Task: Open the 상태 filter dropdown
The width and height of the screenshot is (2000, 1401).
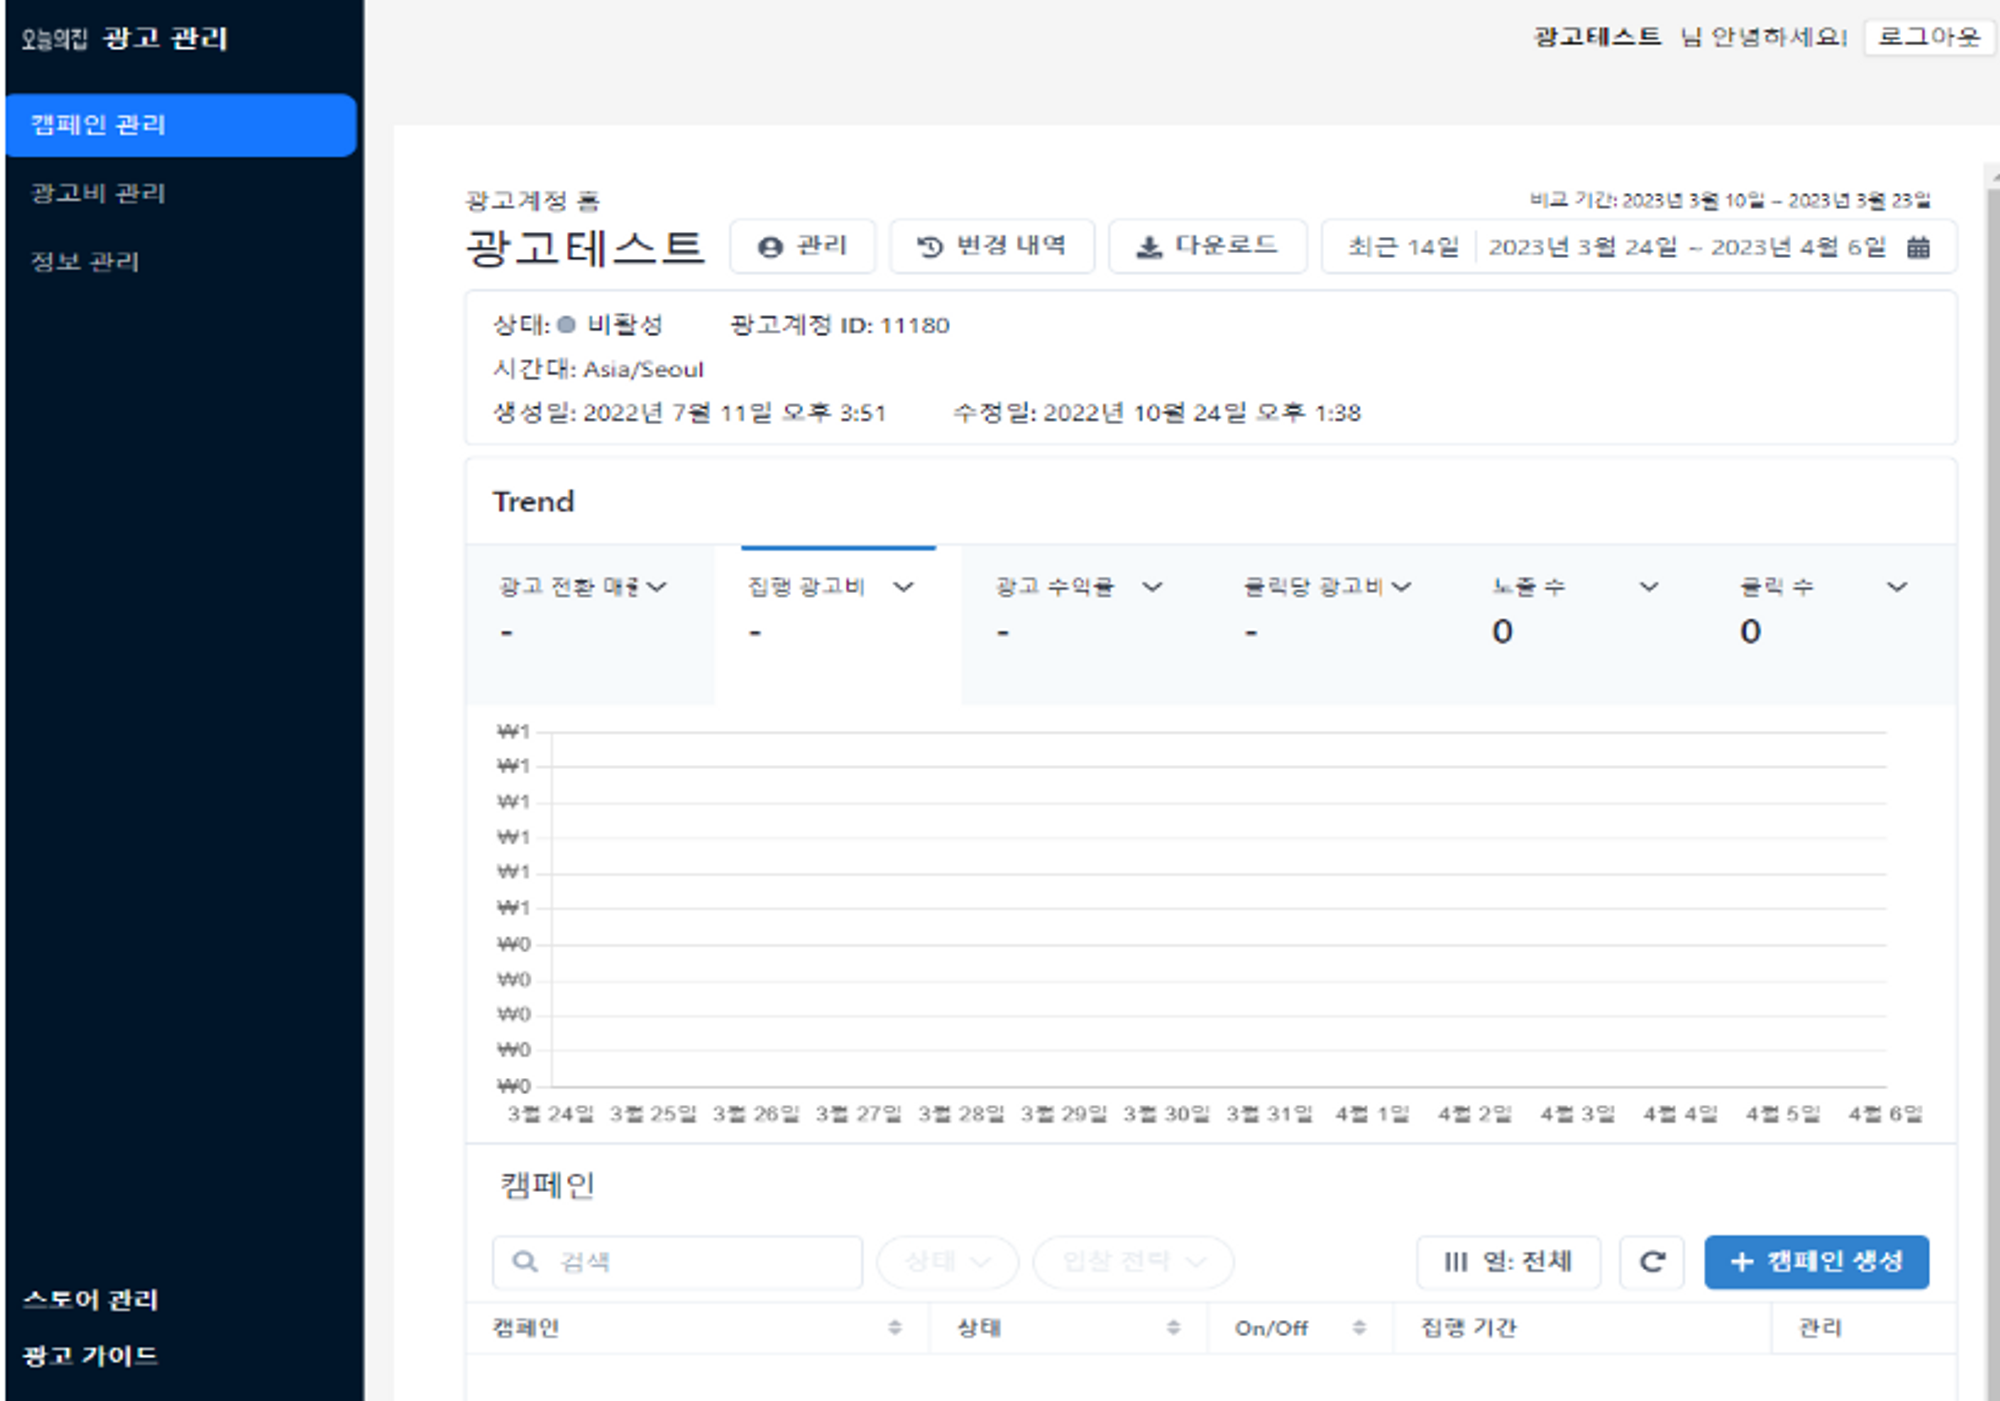Action: (x=947, y=1262)
